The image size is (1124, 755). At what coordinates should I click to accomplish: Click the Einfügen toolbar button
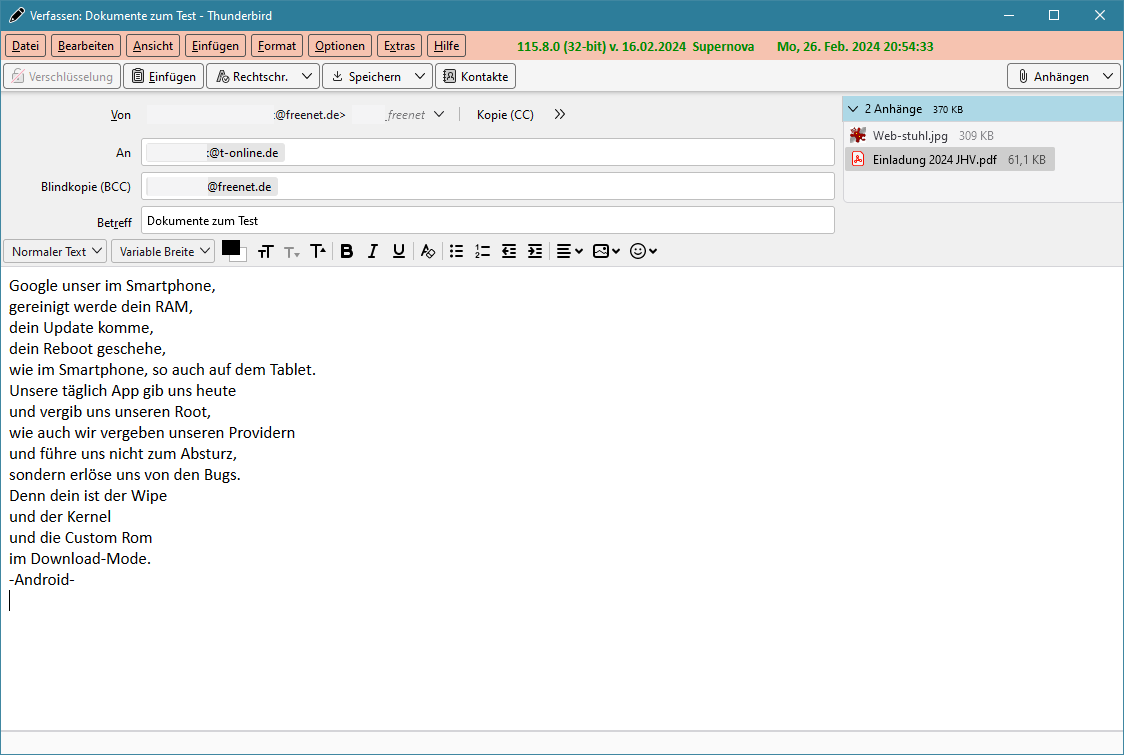(163, 77)
